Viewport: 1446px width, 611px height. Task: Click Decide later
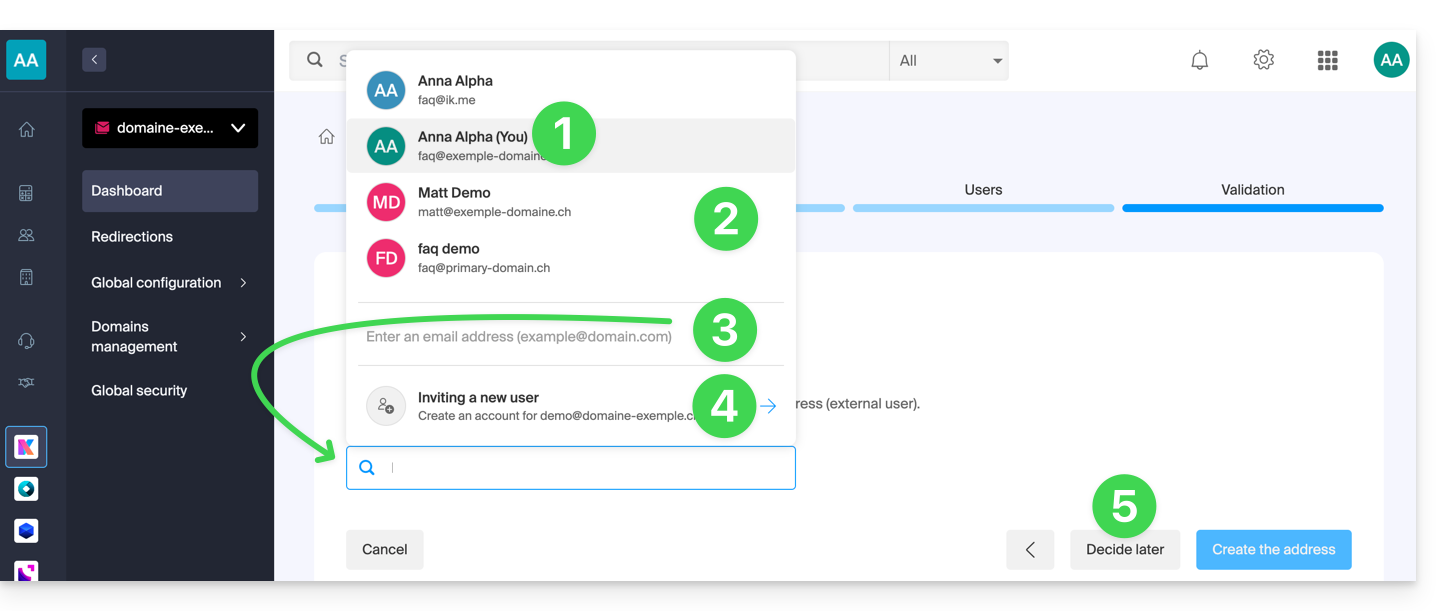pyautogui.click(x=1125, y=550)
